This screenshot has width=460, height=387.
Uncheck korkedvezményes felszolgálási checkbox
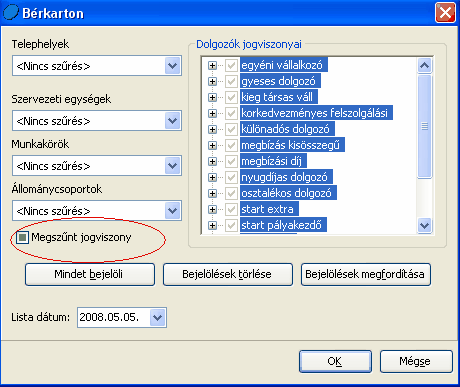click(231, 113)
